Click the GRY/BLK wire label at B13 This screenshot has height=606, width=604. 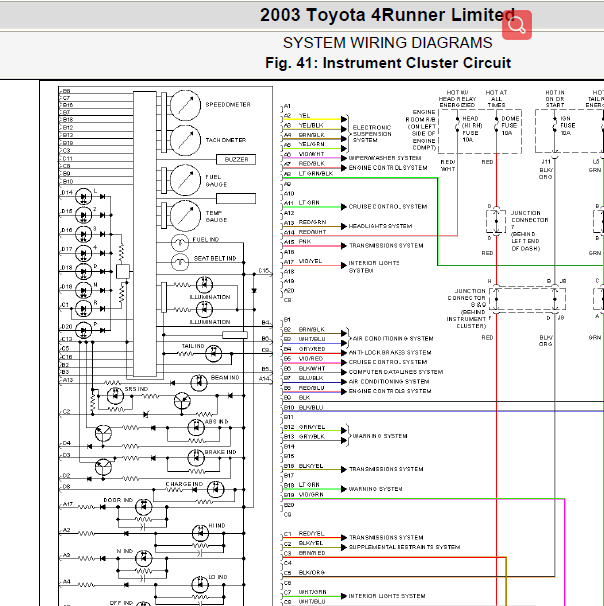[x=311, y=436]
